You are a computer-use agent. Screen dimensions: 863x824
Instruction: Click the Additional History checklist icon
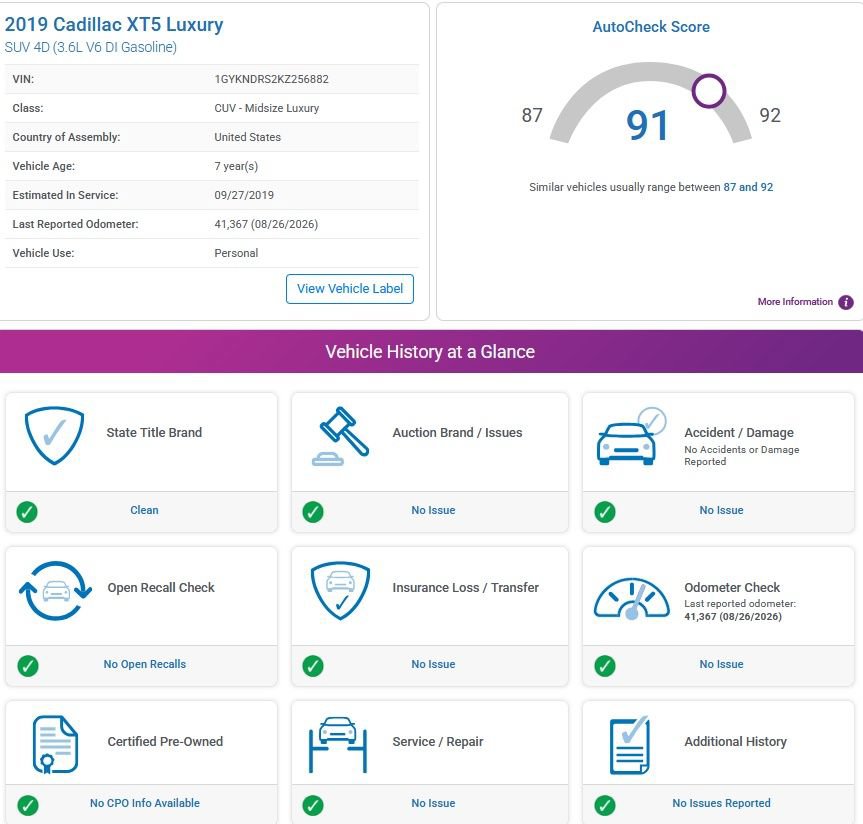(x=630, y=745)
